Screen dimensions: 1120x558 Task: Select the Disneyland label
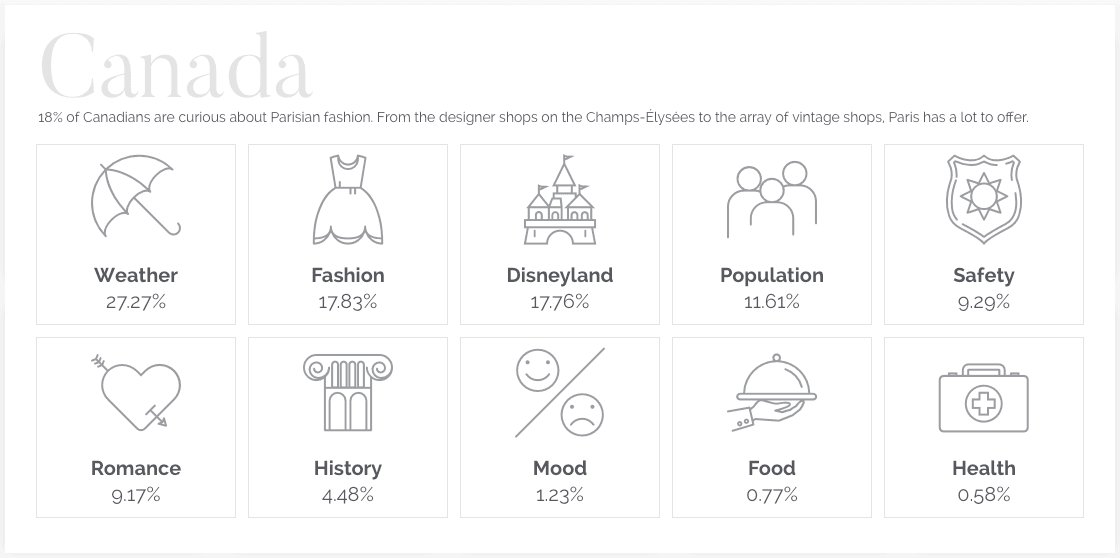coord(560,275)
